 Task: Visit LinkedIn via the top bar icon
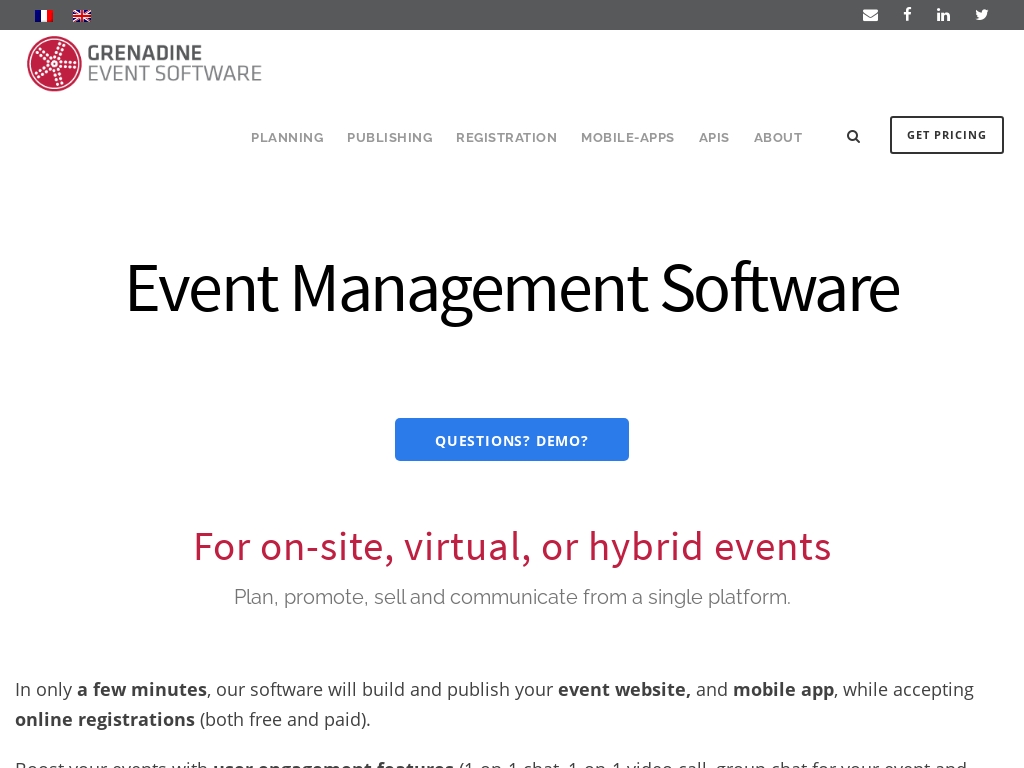(x=943, y=15)
